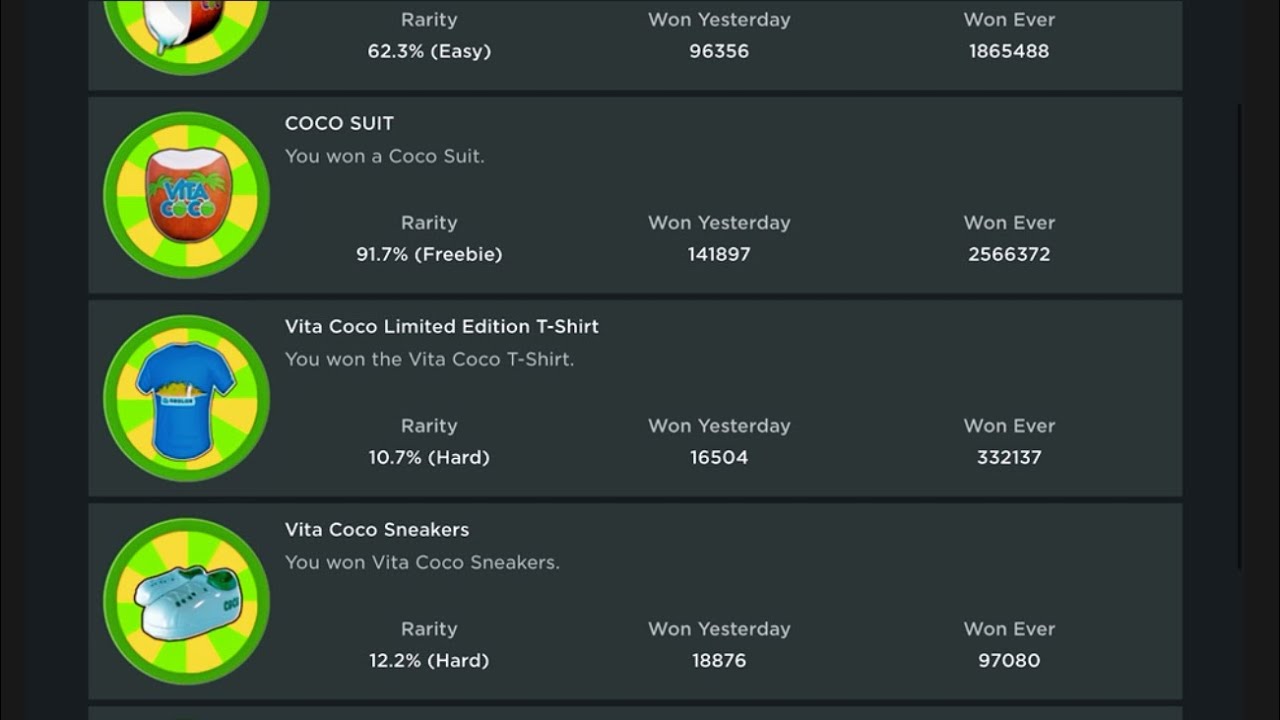This screenshot has width=1280, height=720.
Task: Click the partially visible top badge icon
Action: (x=186, y=36)
